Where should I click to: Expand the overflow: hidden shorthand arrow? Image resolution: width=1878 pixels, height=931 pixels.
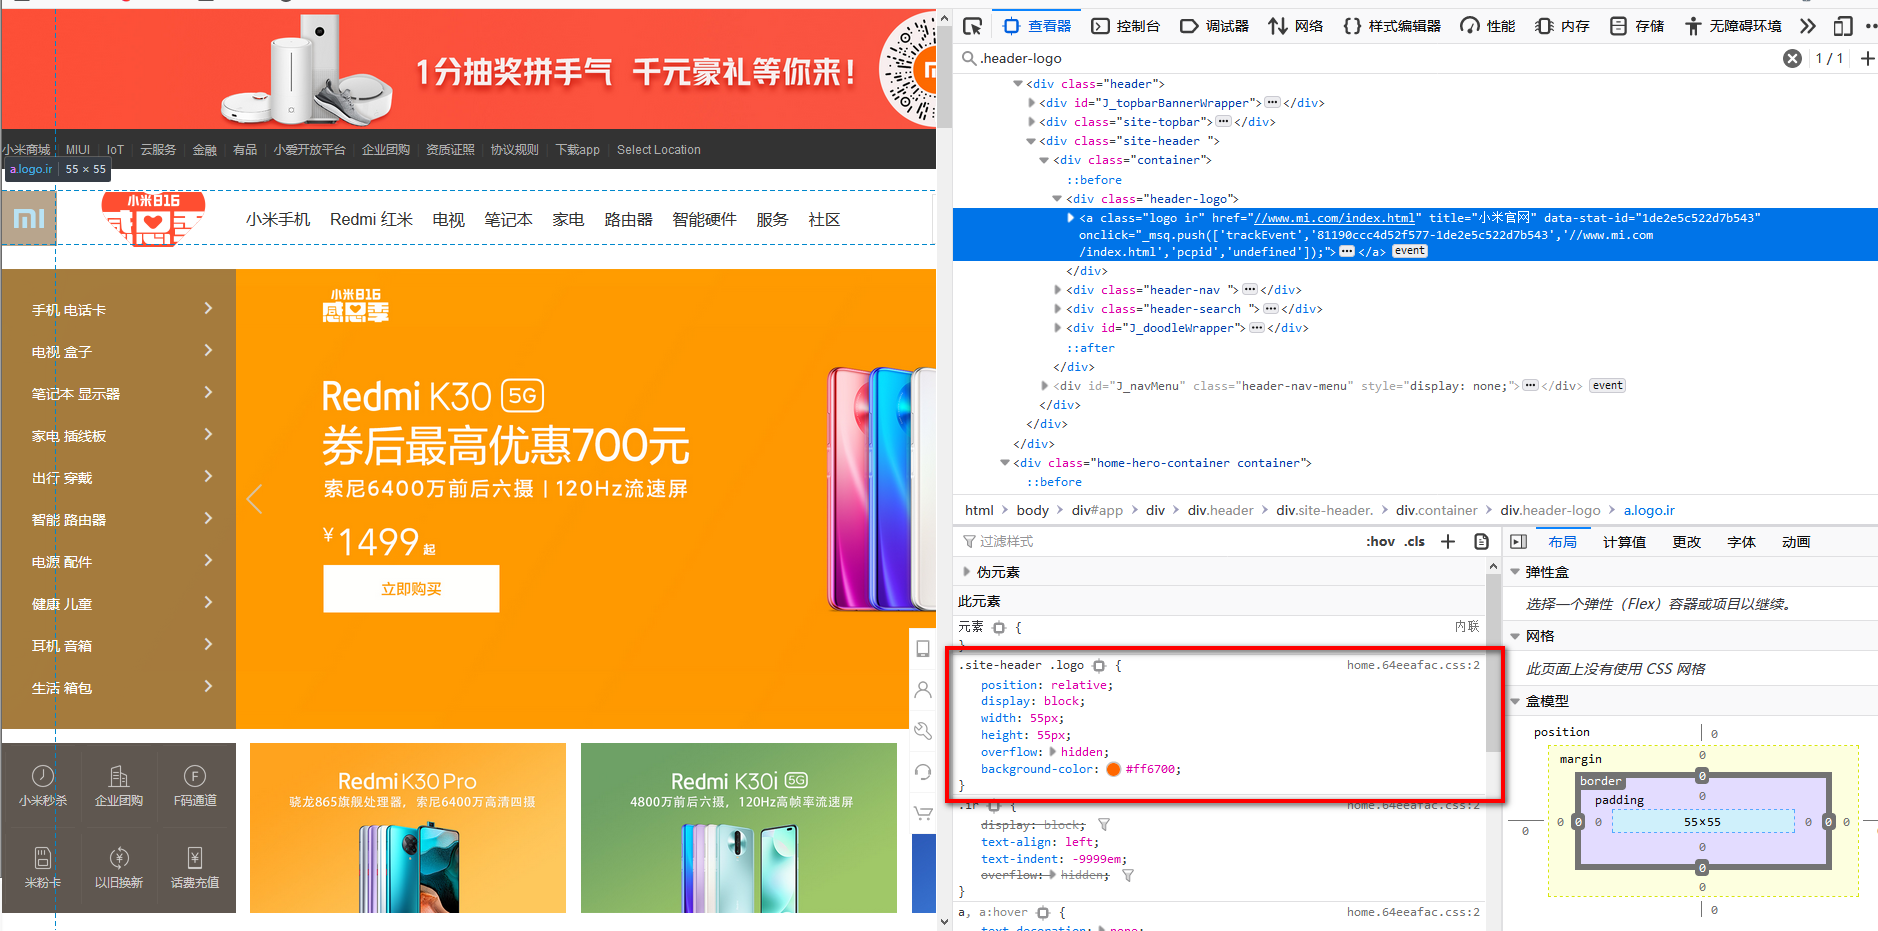point(1052,752)
